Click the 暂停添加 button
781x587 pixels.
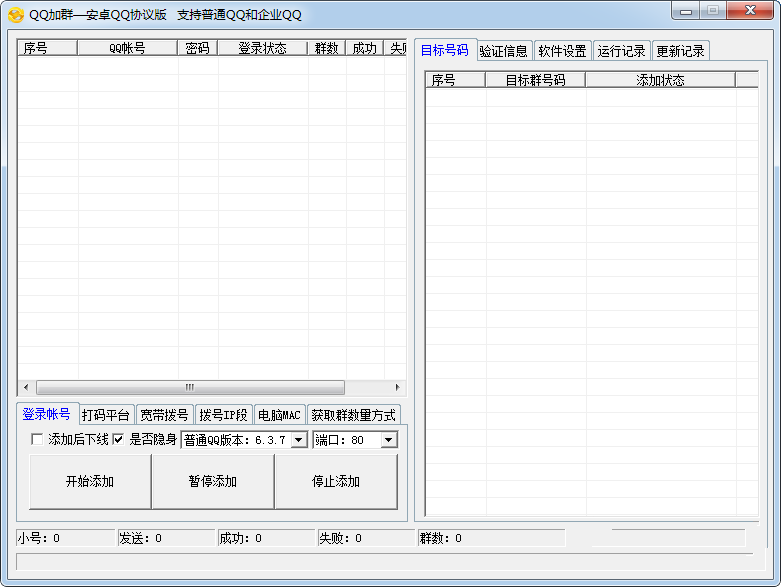click(213, 481)
